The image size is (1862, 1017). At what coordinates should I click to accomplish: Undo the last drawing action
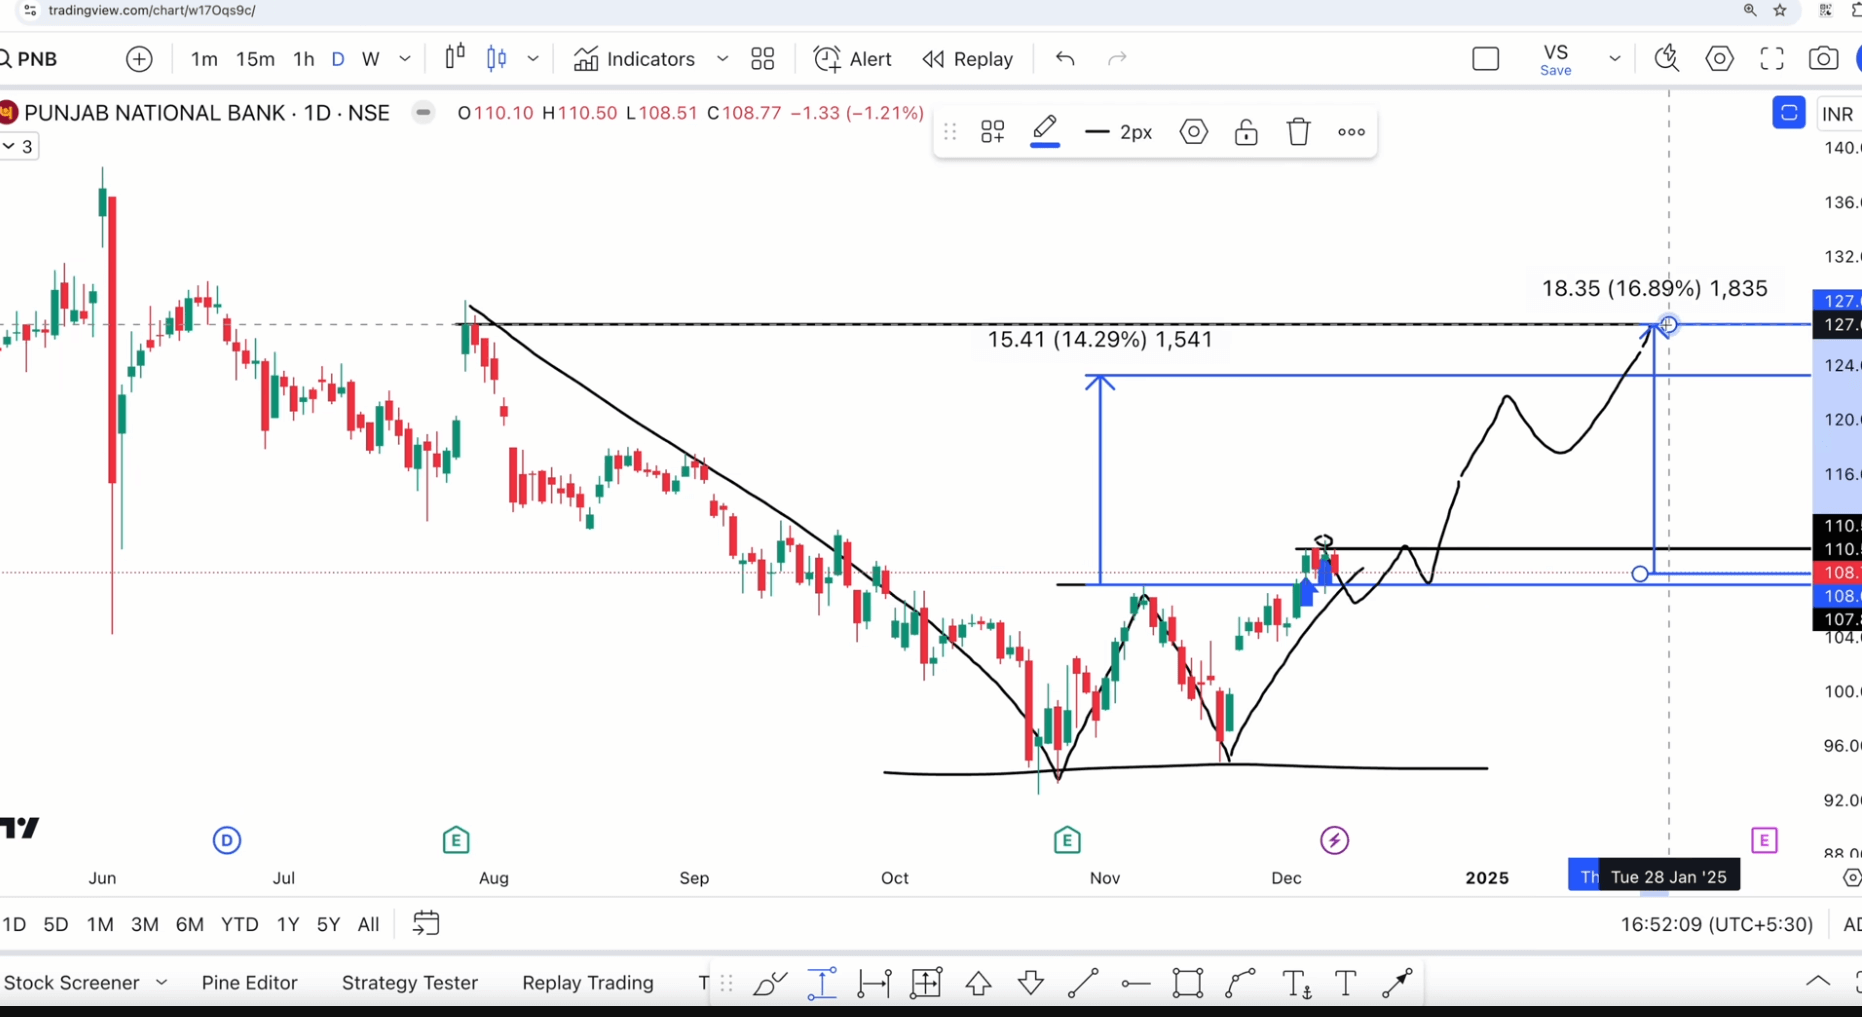1065,59
